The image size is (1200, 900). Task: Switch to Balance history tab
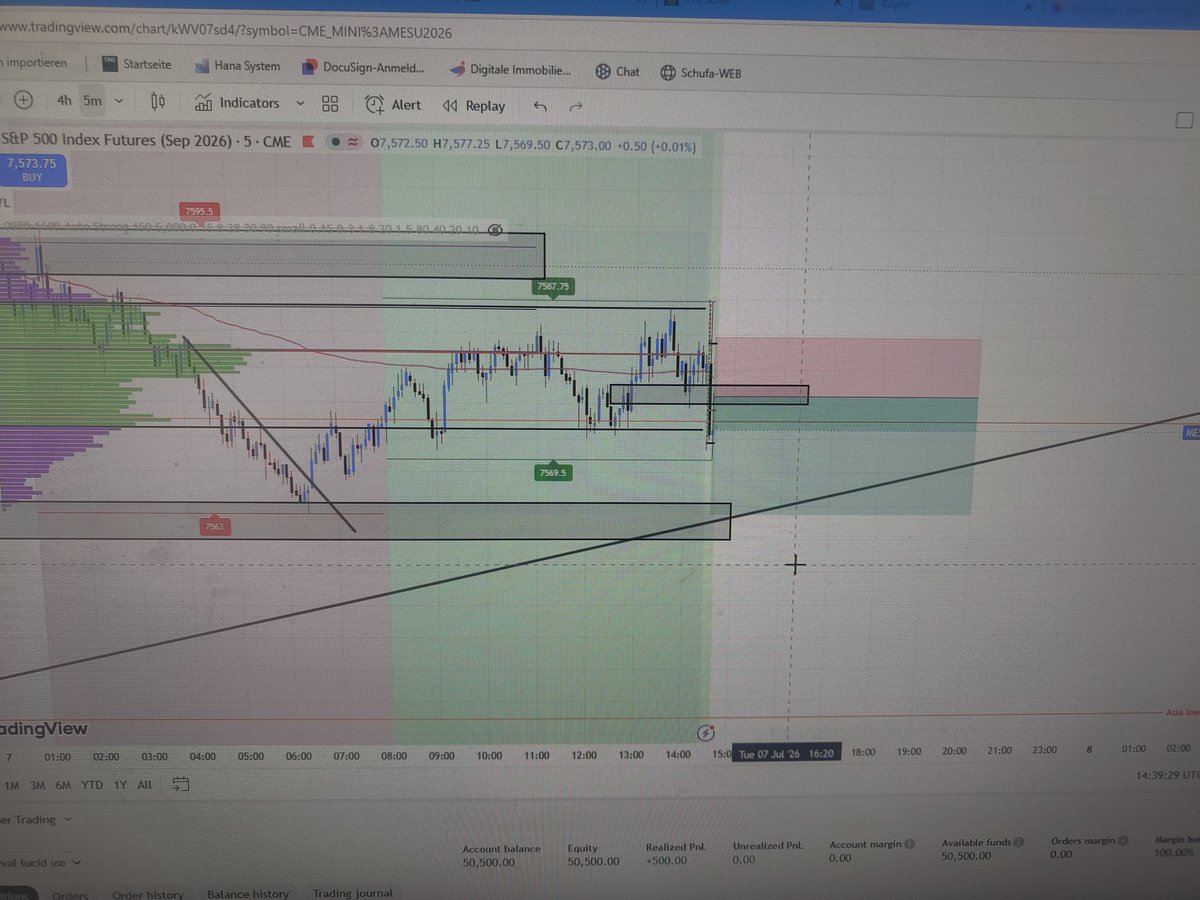coord(248,894)
